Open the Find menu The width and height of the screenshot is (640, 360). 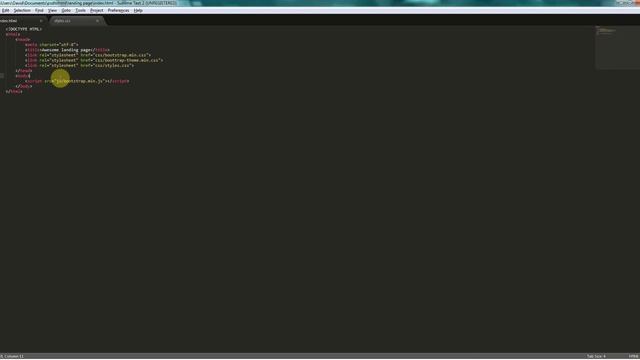pos(39,10)
